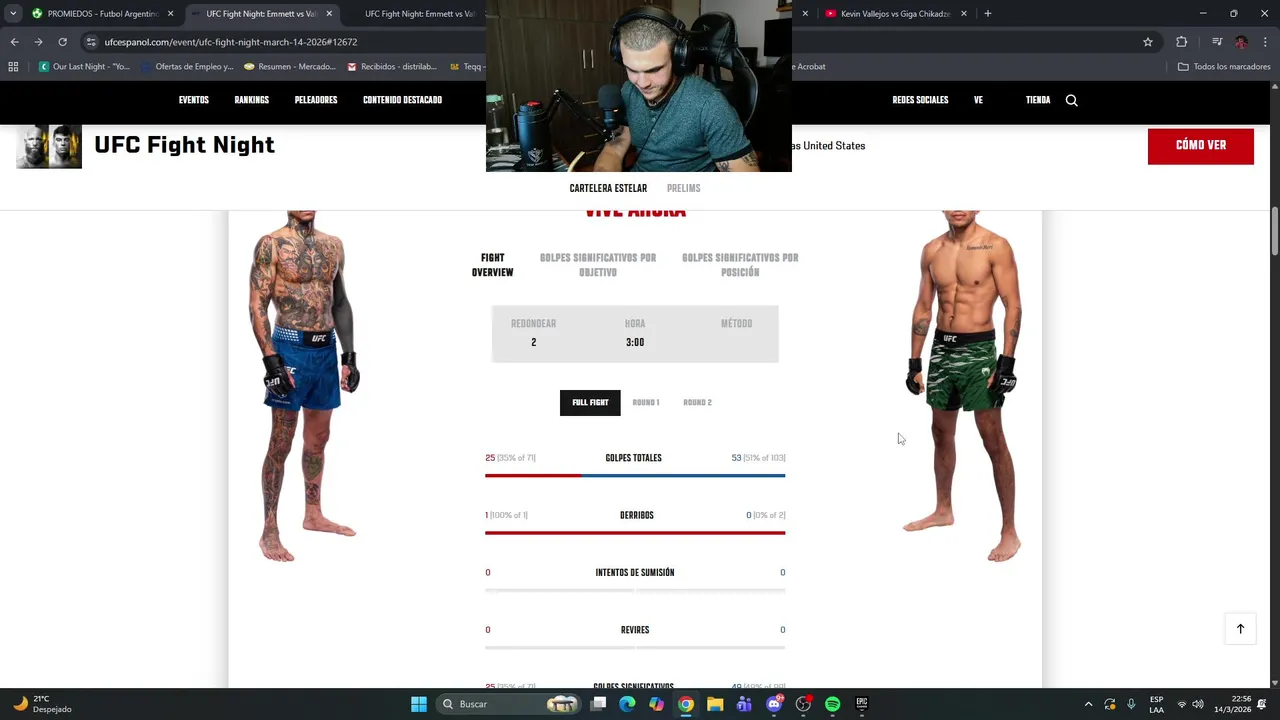Click the Cómo Ver button
The image size is (1280, 720).
pyautogui.click(x=1201, y=146)
